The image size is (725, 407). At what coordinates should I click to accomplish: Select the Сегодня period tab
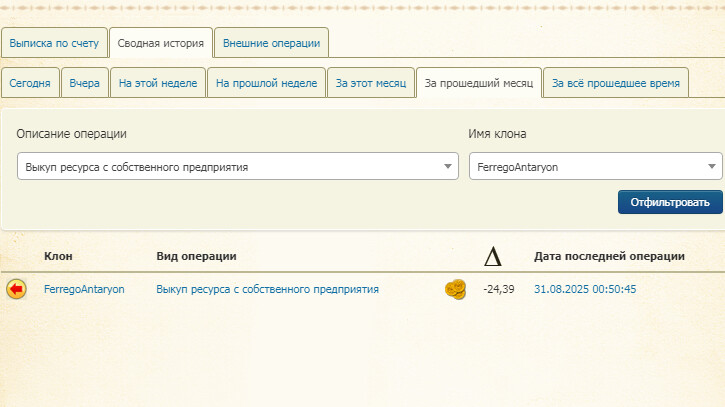[x=30, y=83]
